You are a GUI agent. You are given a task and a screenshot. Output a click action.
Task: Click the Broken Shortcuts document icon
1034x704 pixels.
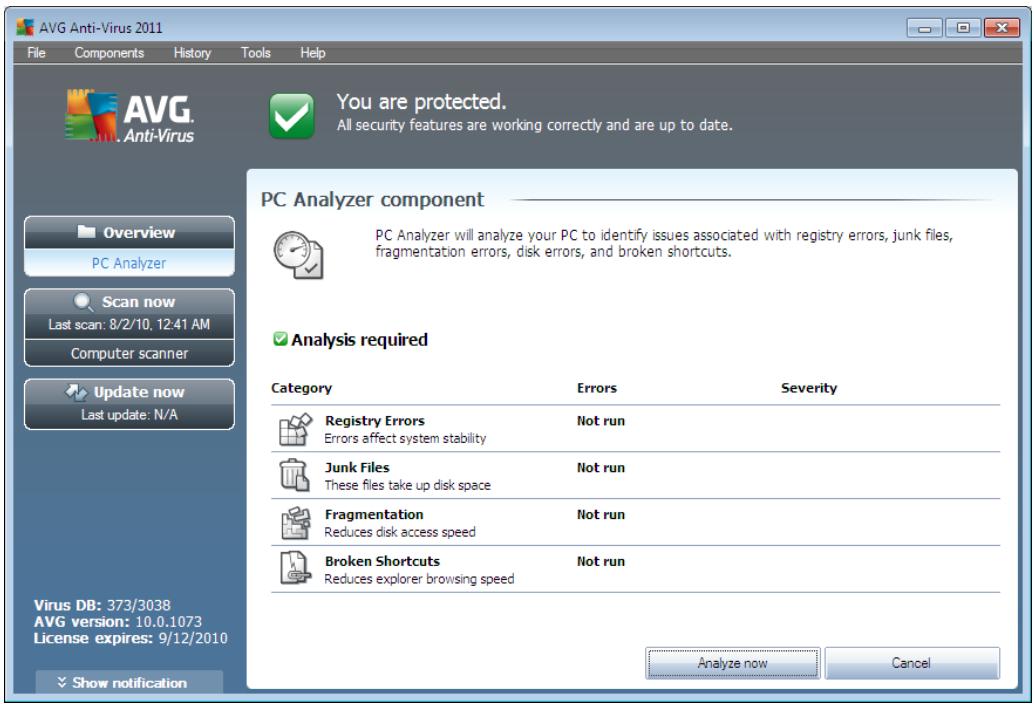pos(295,568)
